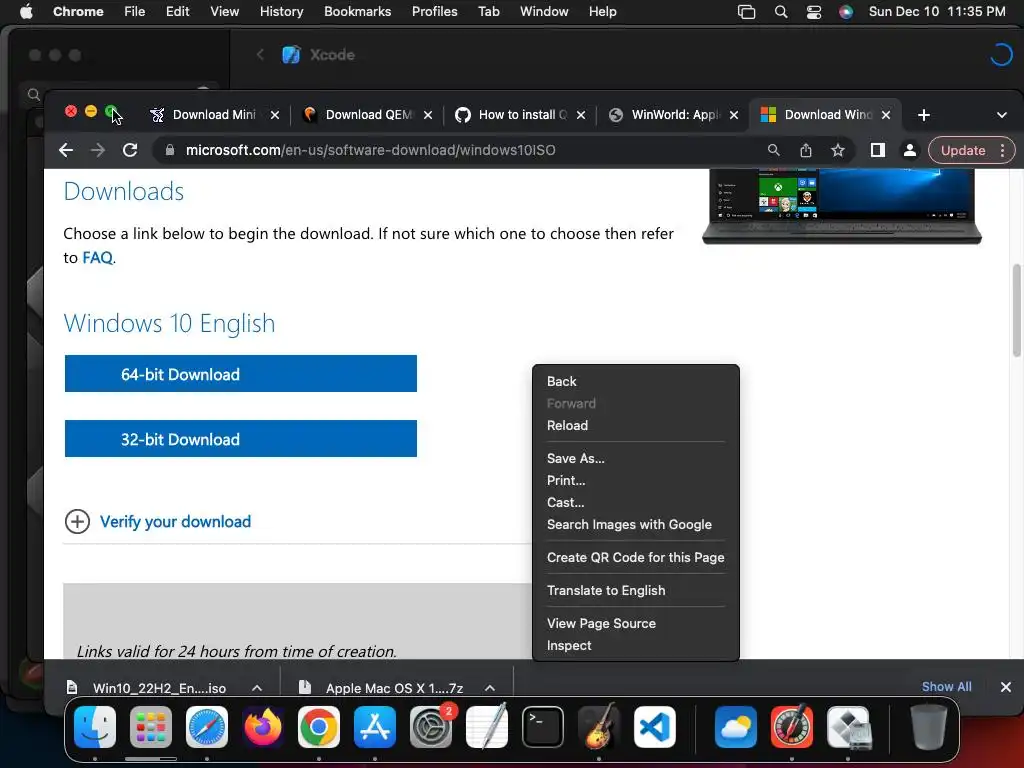Close the downloads bar
Viewport: 1024px width, 768px height.
pyautogui.click(x=1006, y=687)
